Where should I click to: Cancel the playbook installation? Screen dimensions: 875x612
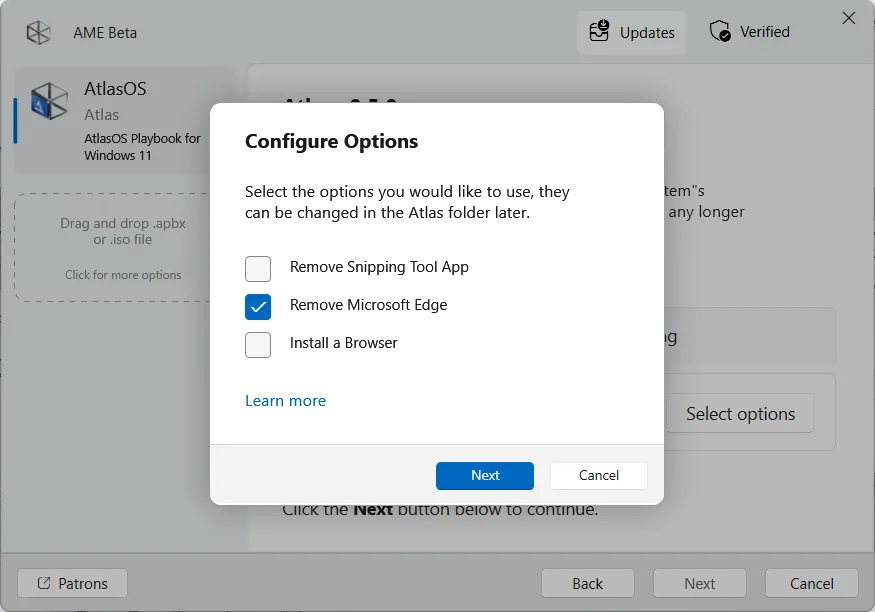[x=811, y=583]
